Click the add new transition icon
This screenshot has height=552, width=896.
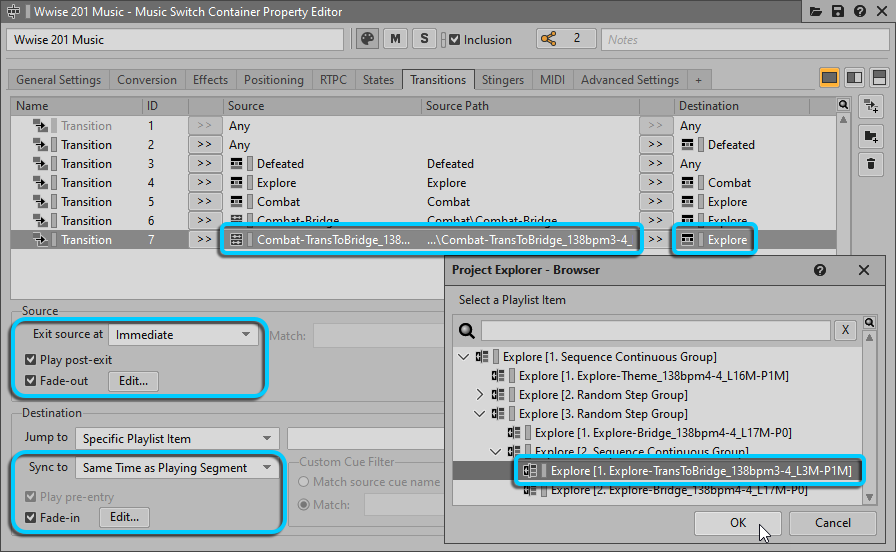[871, 106]
